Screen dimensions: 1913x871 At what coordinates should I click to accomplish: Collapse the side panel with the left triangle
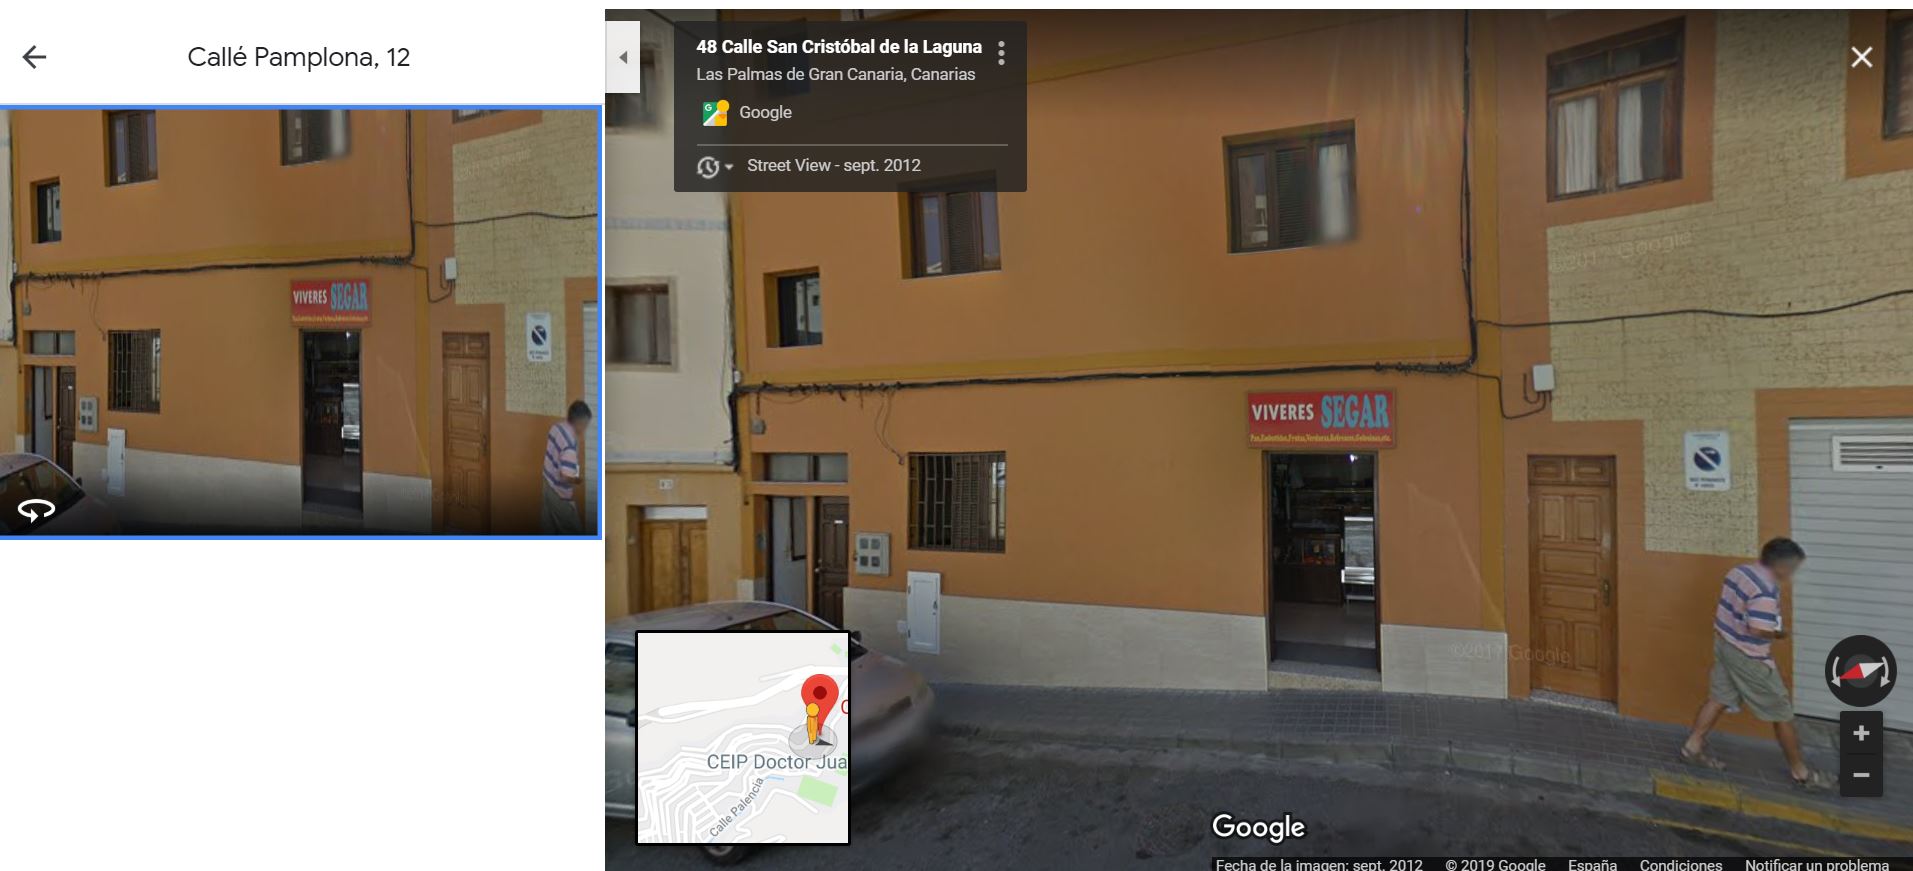[622, 57]
